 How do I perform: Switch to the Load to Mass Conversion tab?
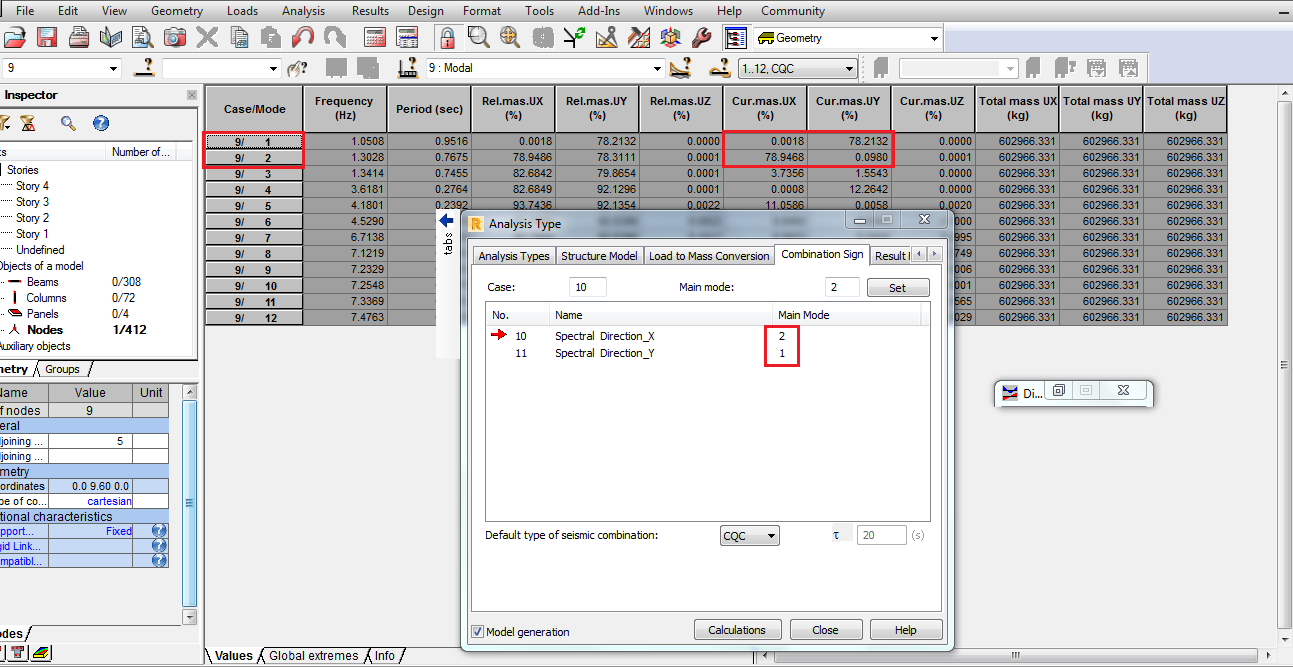[x=709, y=255]
